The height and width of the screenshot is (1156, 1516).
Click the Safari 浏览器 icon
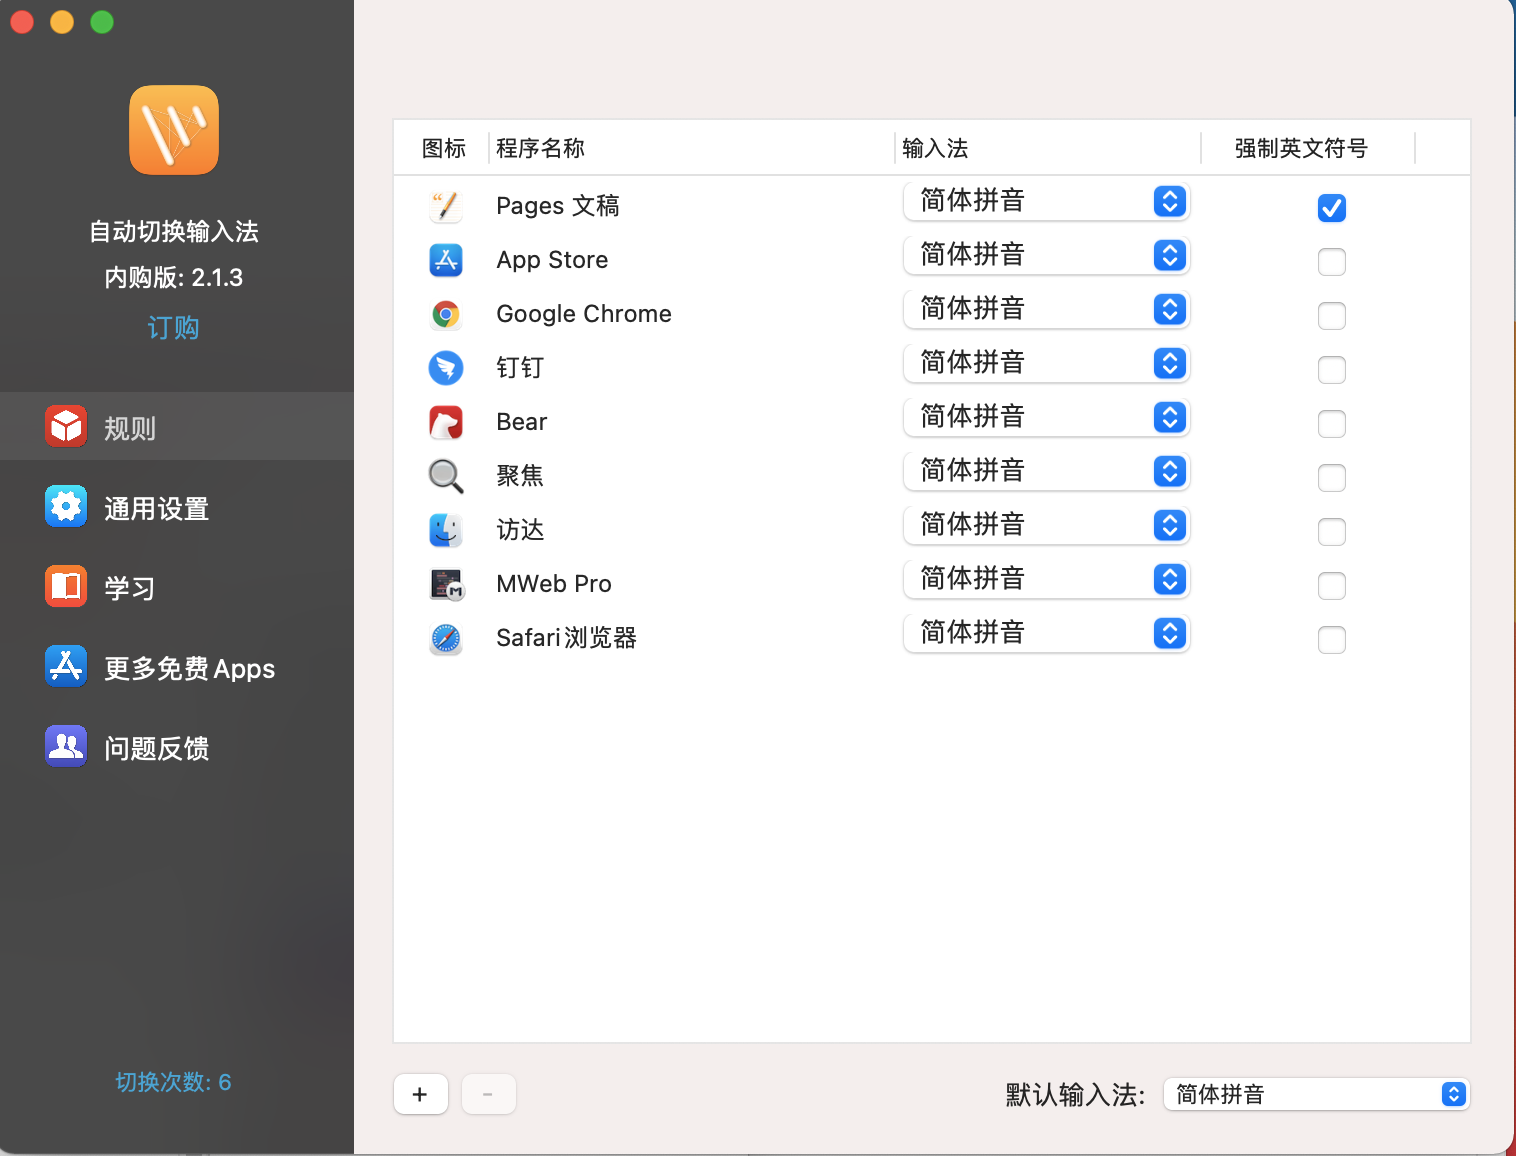[446, 638]
